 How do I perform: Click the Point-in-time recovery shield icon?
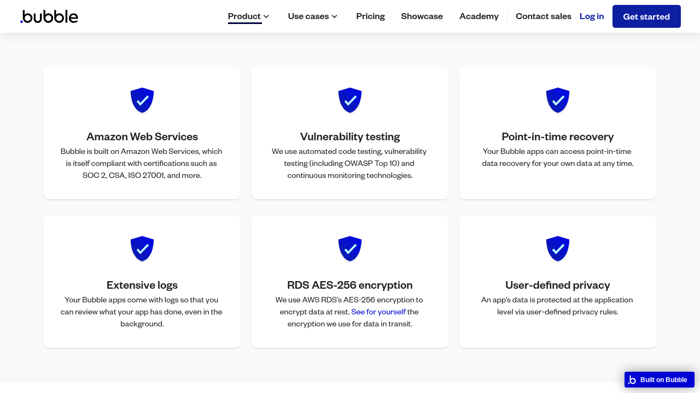tap(558, 100)
